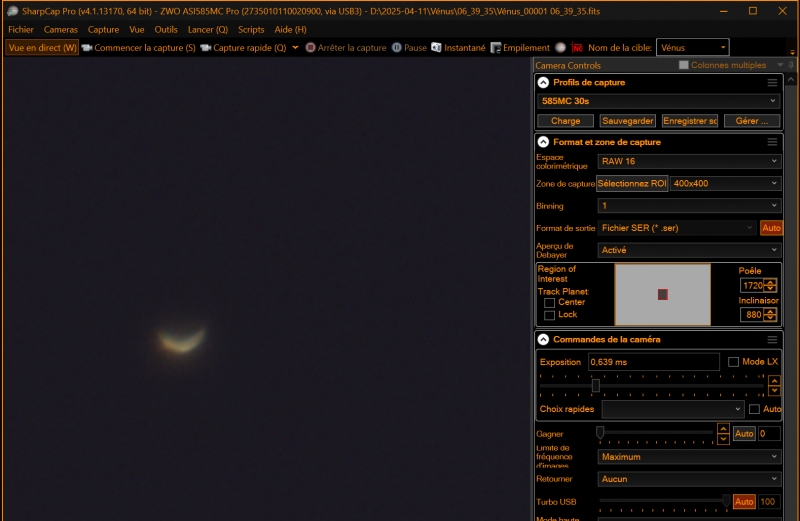Increase Exposition with the up stepper arrow
Screen dimensions: 800x521
tap(774, 380)
